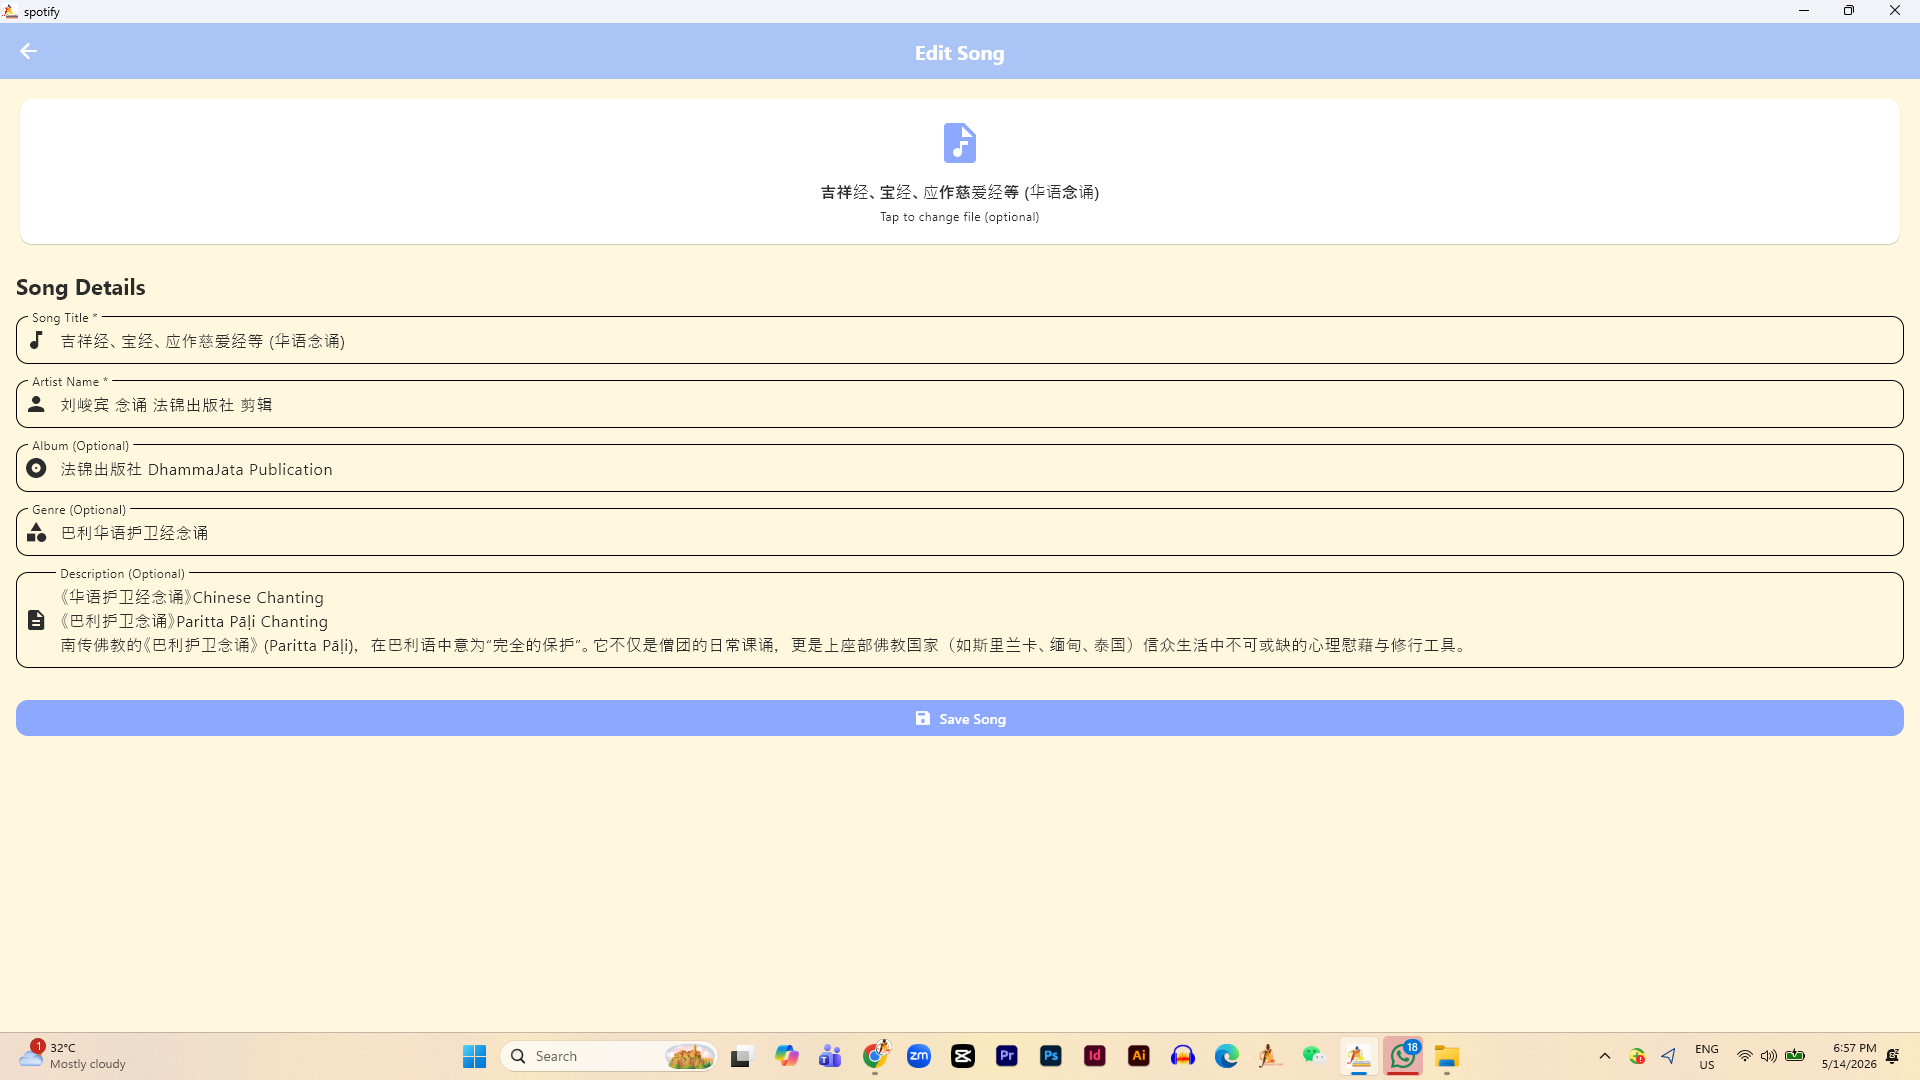Edit the Song Title input field
This screenshot has height=1080, width=1920.
pos(960,340)
